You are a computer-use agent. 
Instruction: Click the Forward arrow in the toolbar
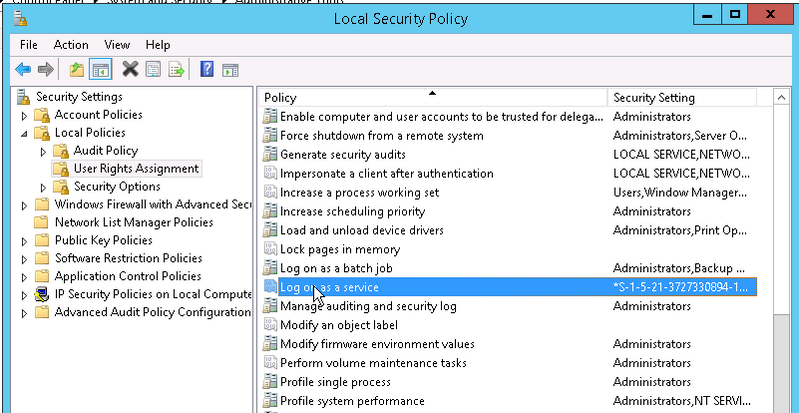(x=44, y=69)
